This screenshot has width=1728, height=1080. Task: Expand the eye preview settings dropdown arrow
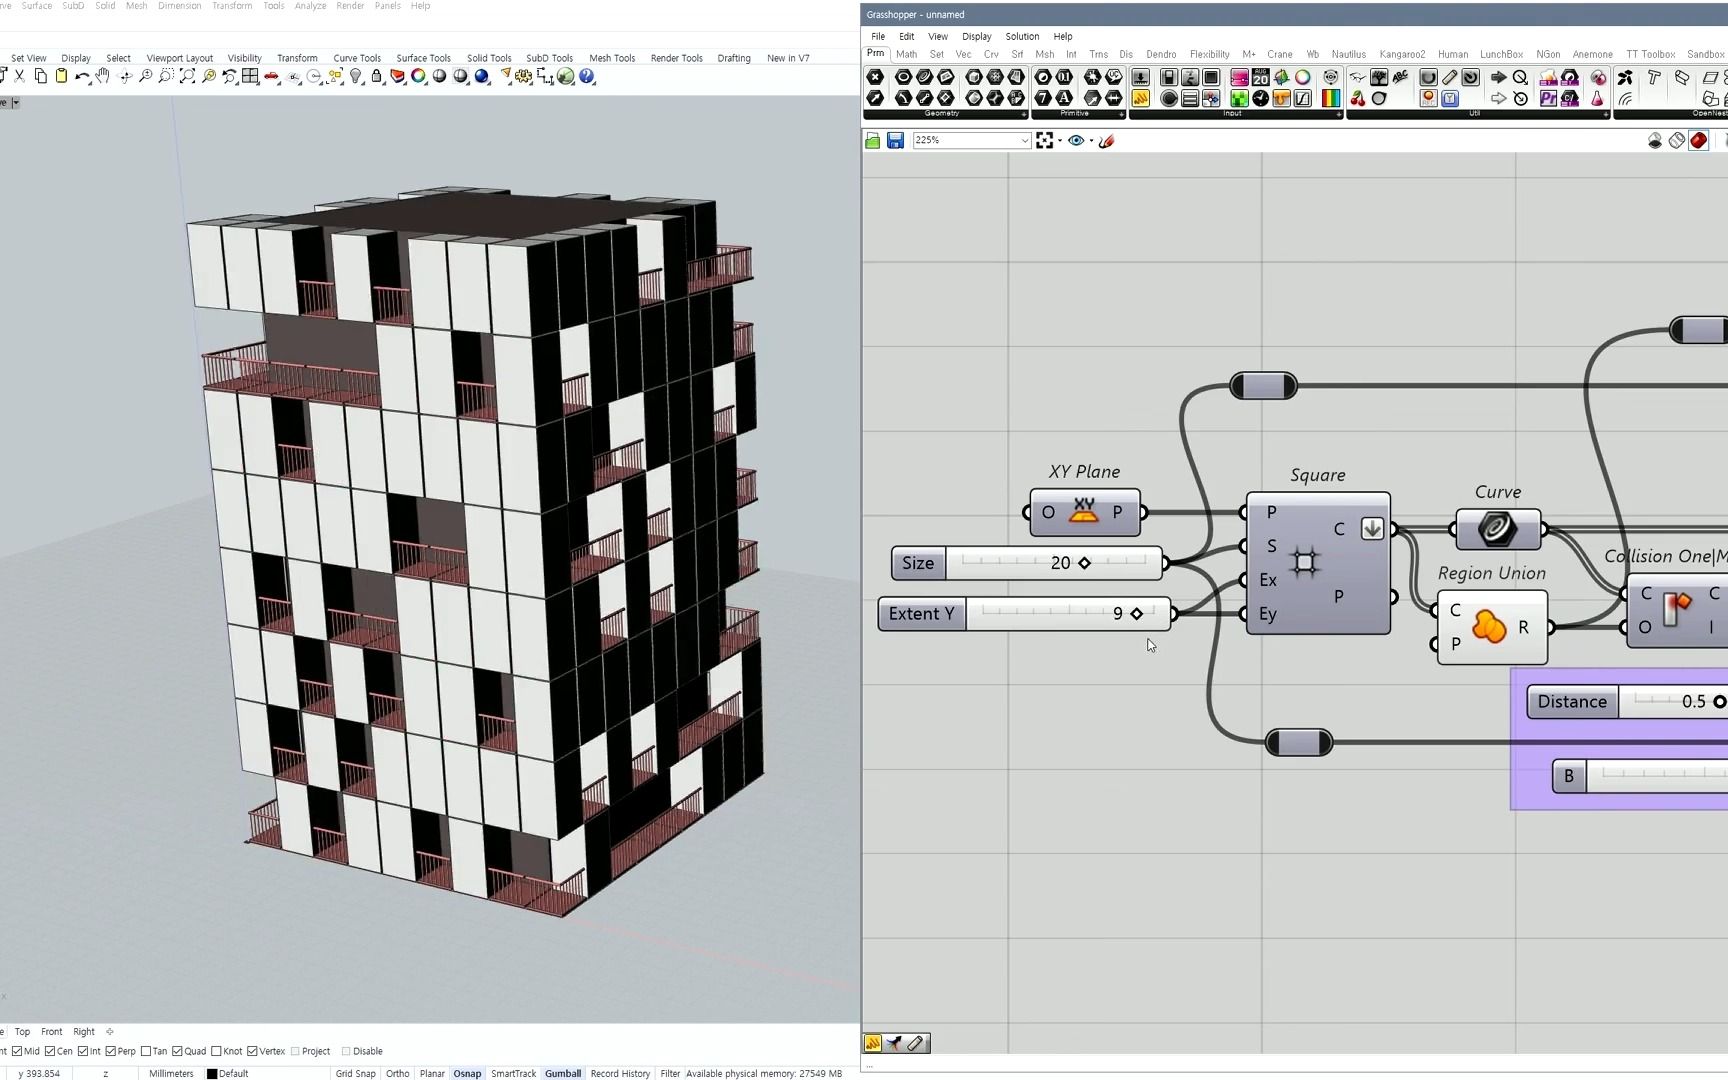coord(1091,141)
